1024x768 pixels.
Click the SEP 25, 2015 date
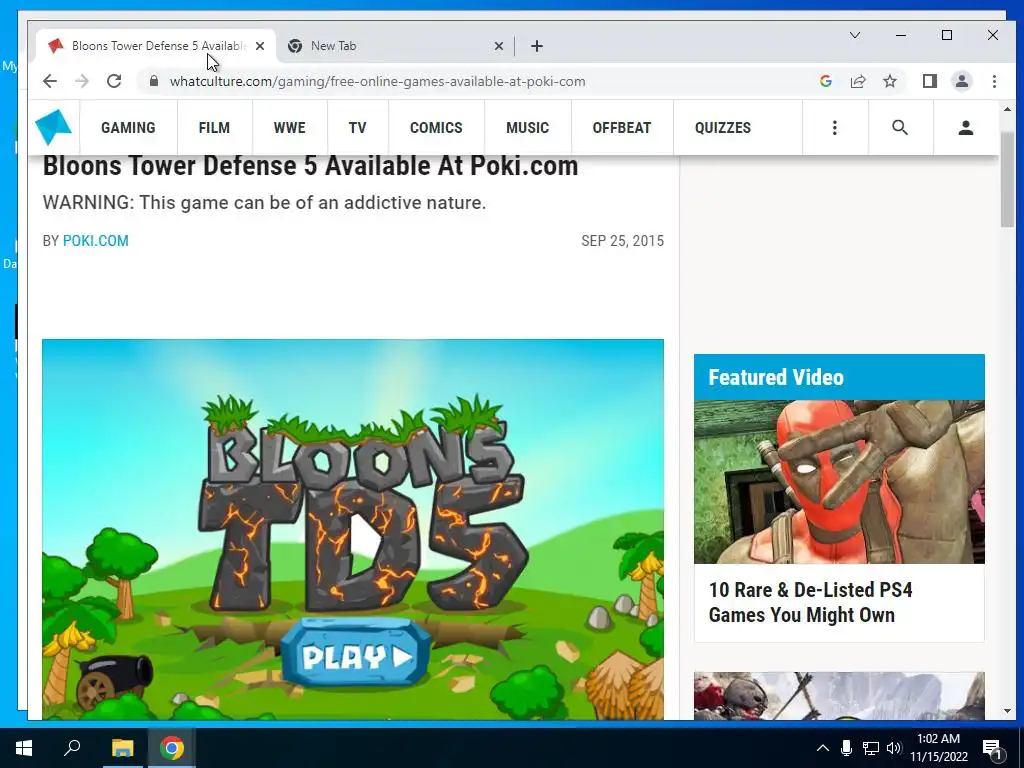pyautogui.click(x=622, y=241)
